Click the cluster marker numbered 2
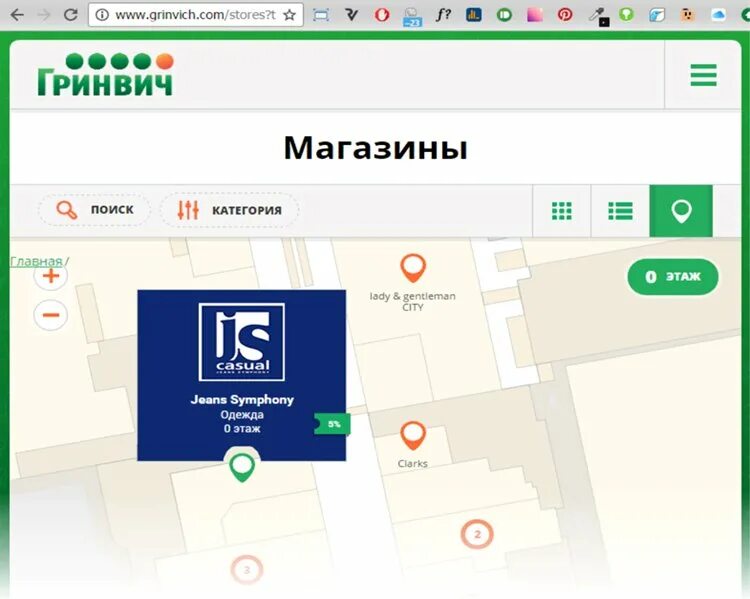Viewport: 750px width, 599px height. click(x=477, y=534)
